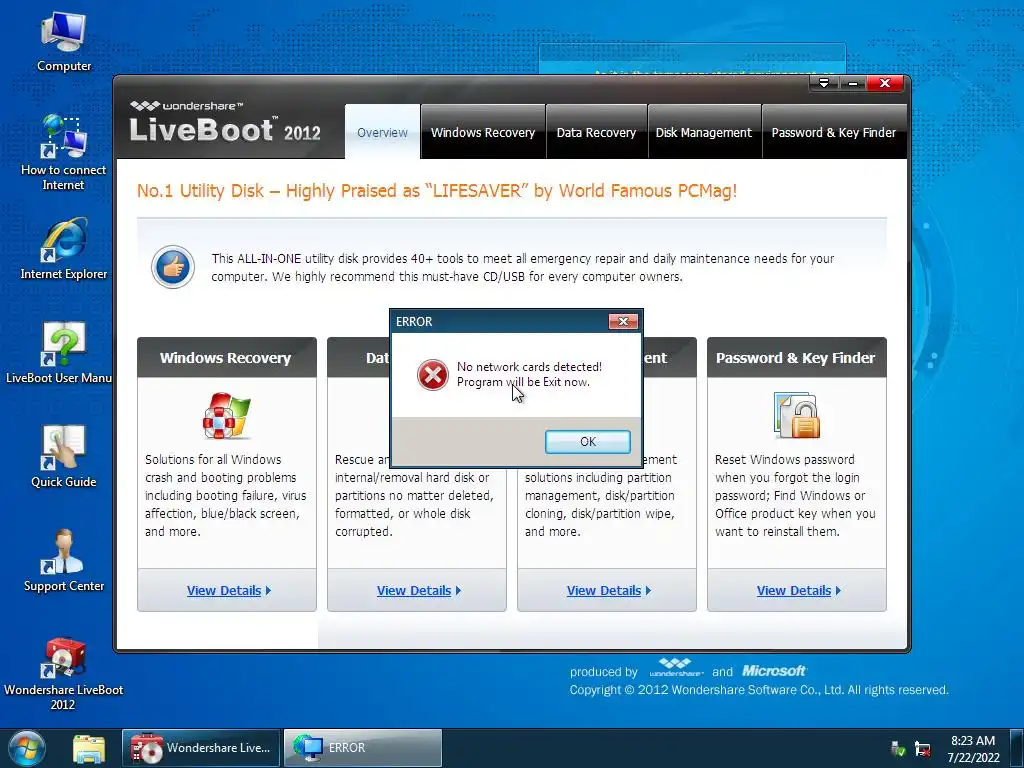Launch Internet Explorer from the desktop
The height and width of the screenshot is (768, 1024).
coord(63,249)
